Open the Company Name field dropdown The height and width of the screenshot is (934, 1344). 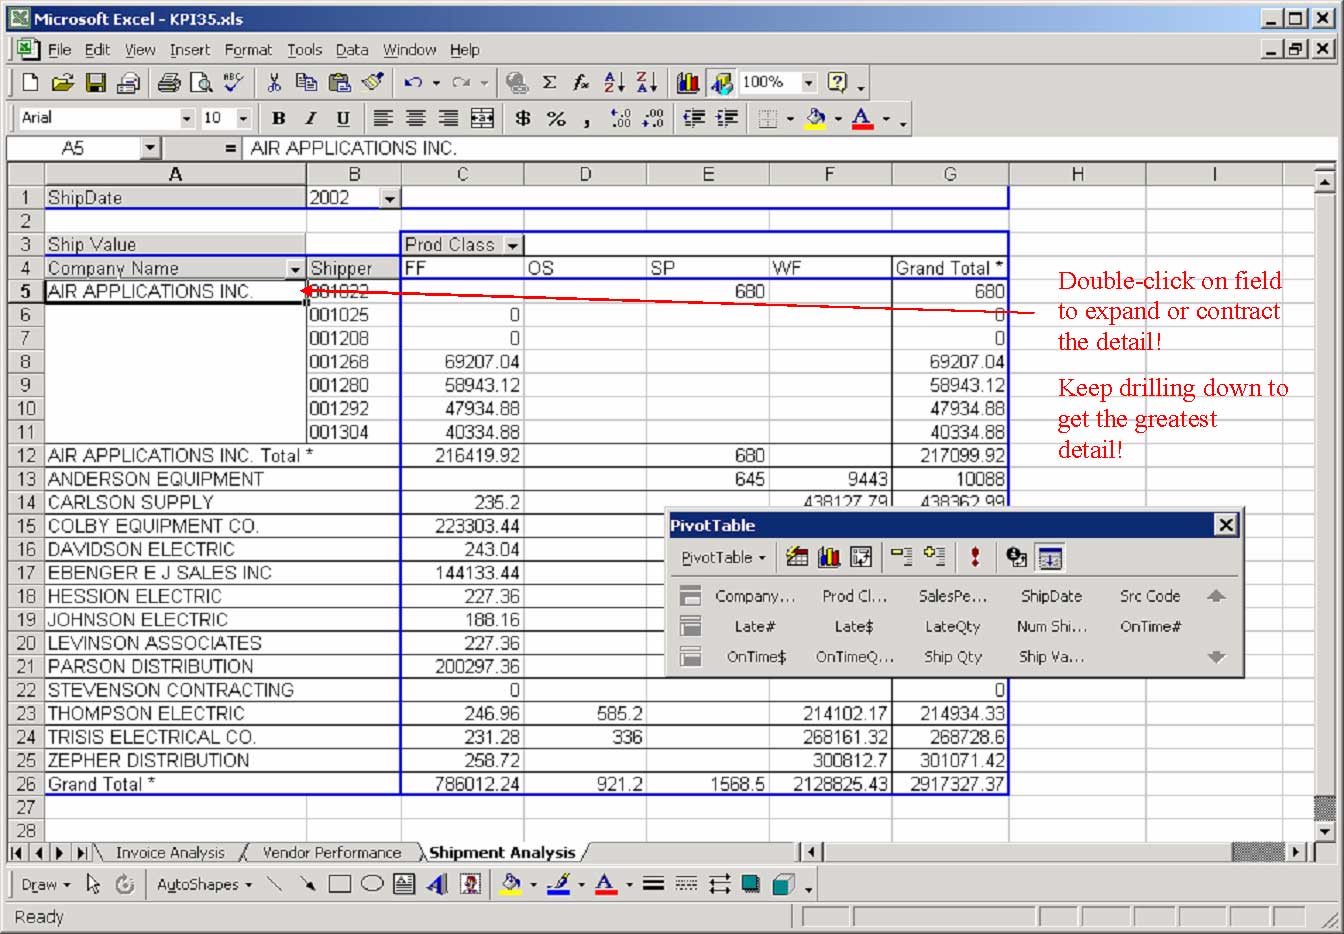click(295, 269)
